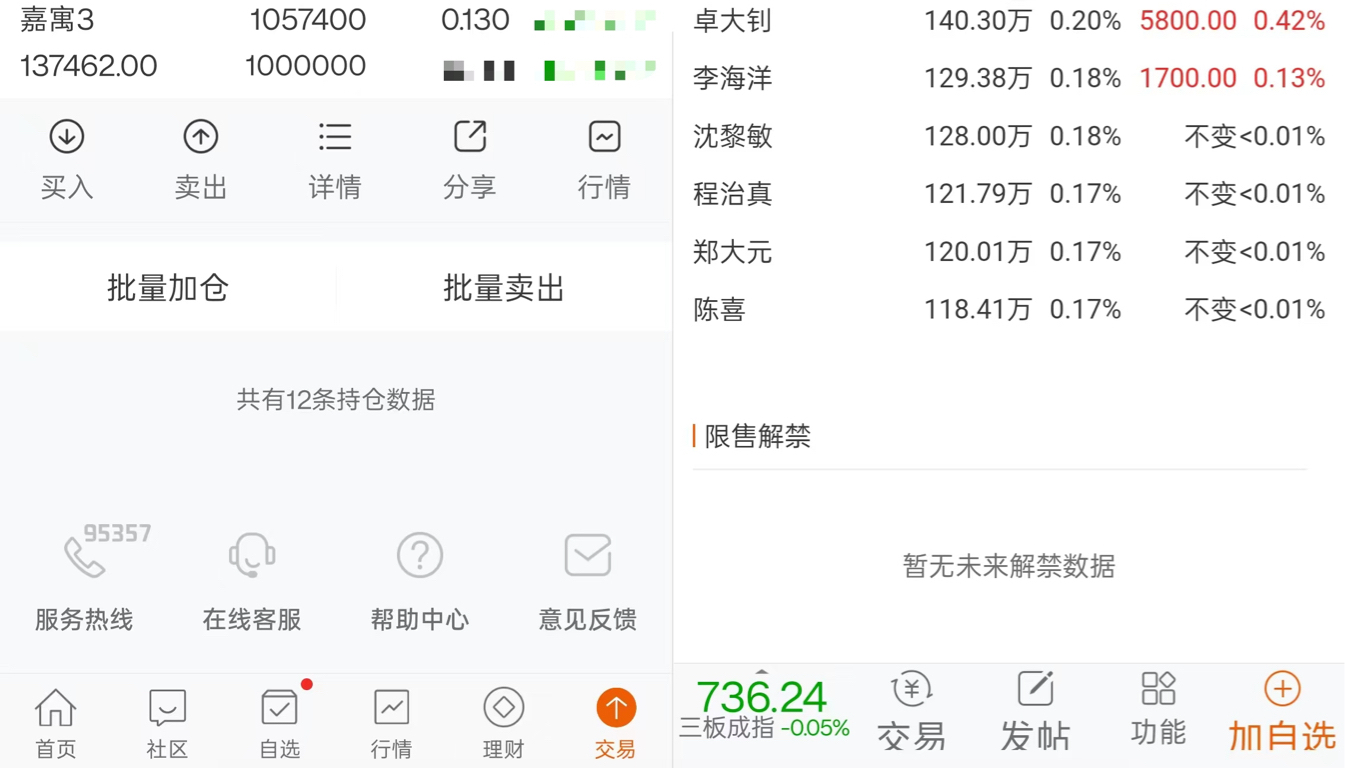Viewport: 1345px width, 768px height.
Task: Open 在线客服 headset icon
Action: [252, 556]
